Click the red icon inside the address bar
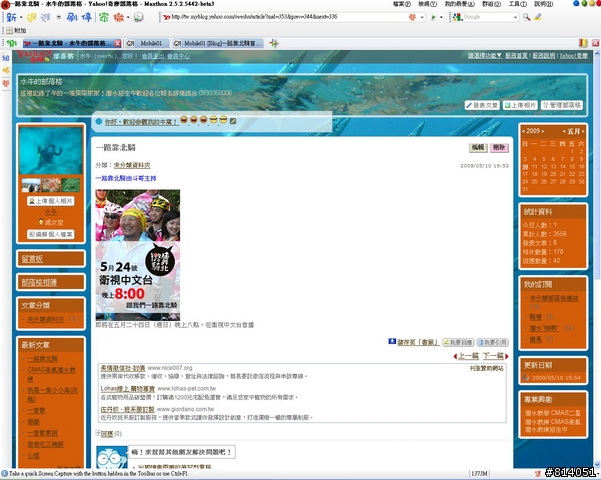 click(413, 17)
